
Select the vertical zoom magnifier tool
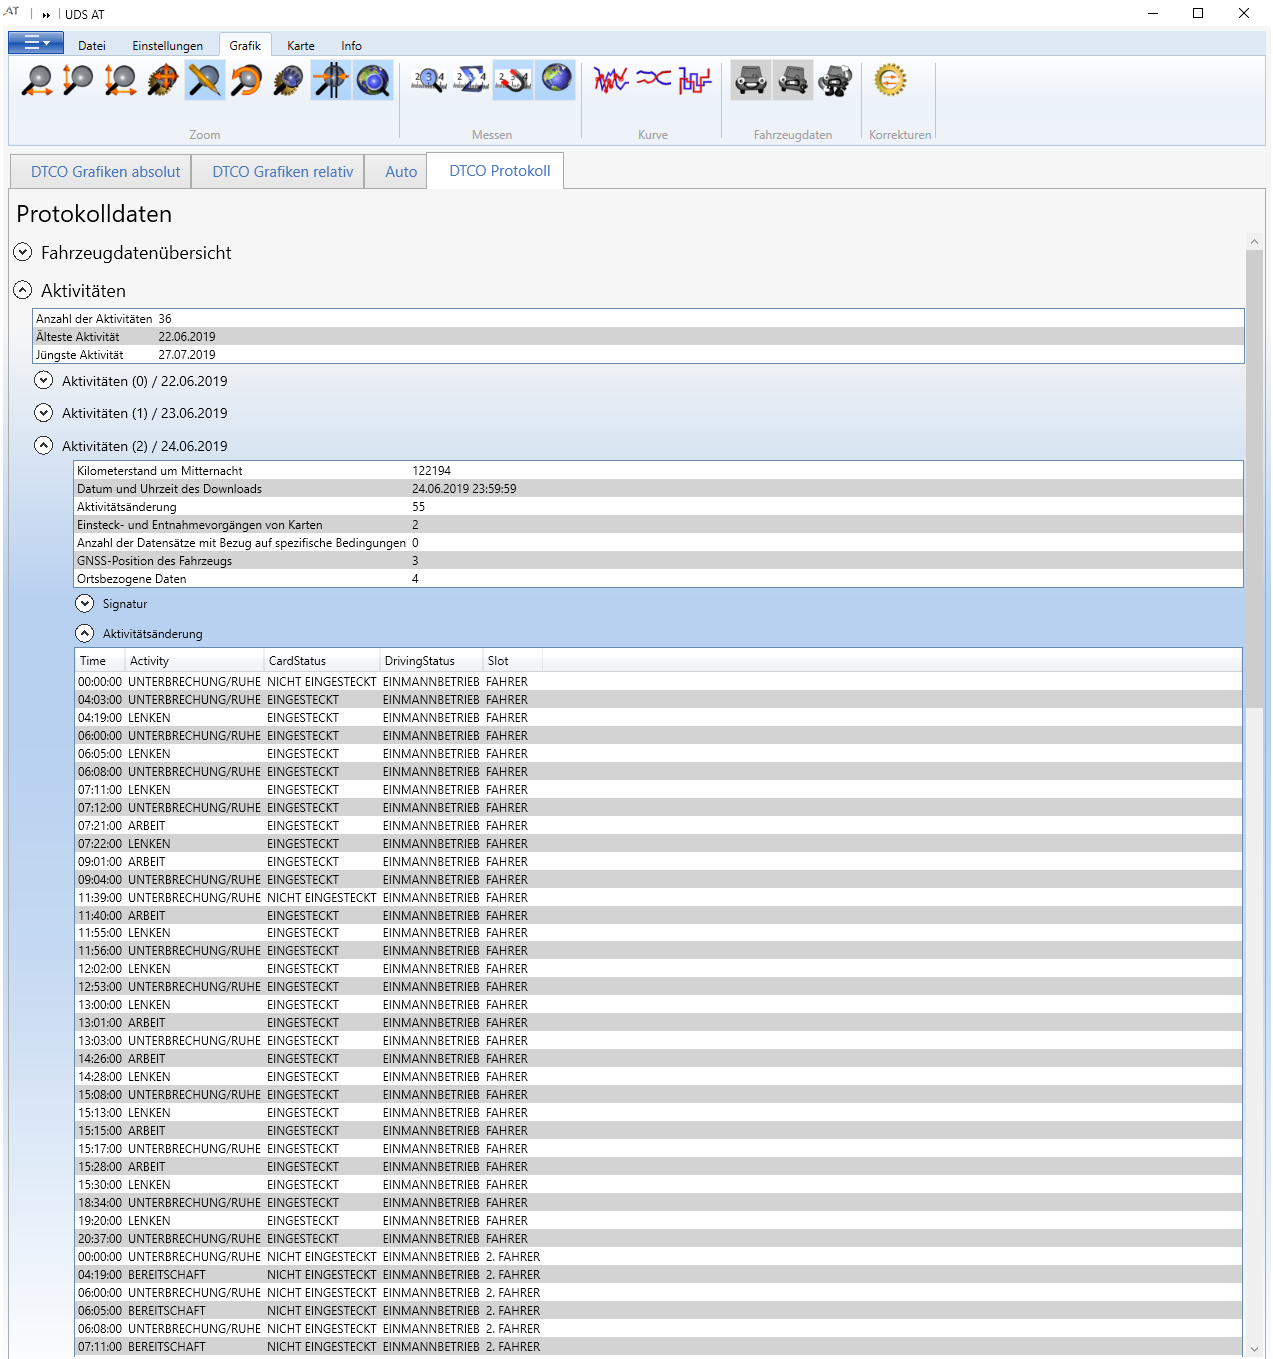78,80
